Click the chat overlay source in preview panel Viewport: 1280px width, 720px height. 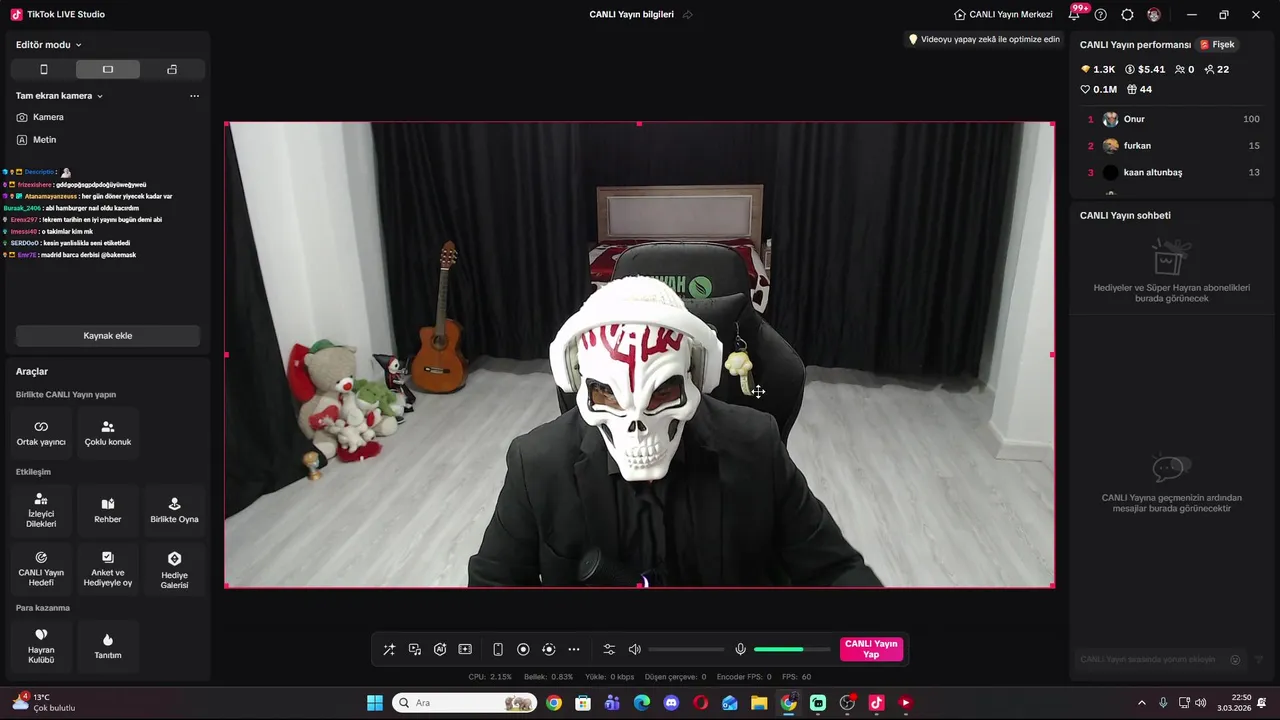click(x=88, y=214)
